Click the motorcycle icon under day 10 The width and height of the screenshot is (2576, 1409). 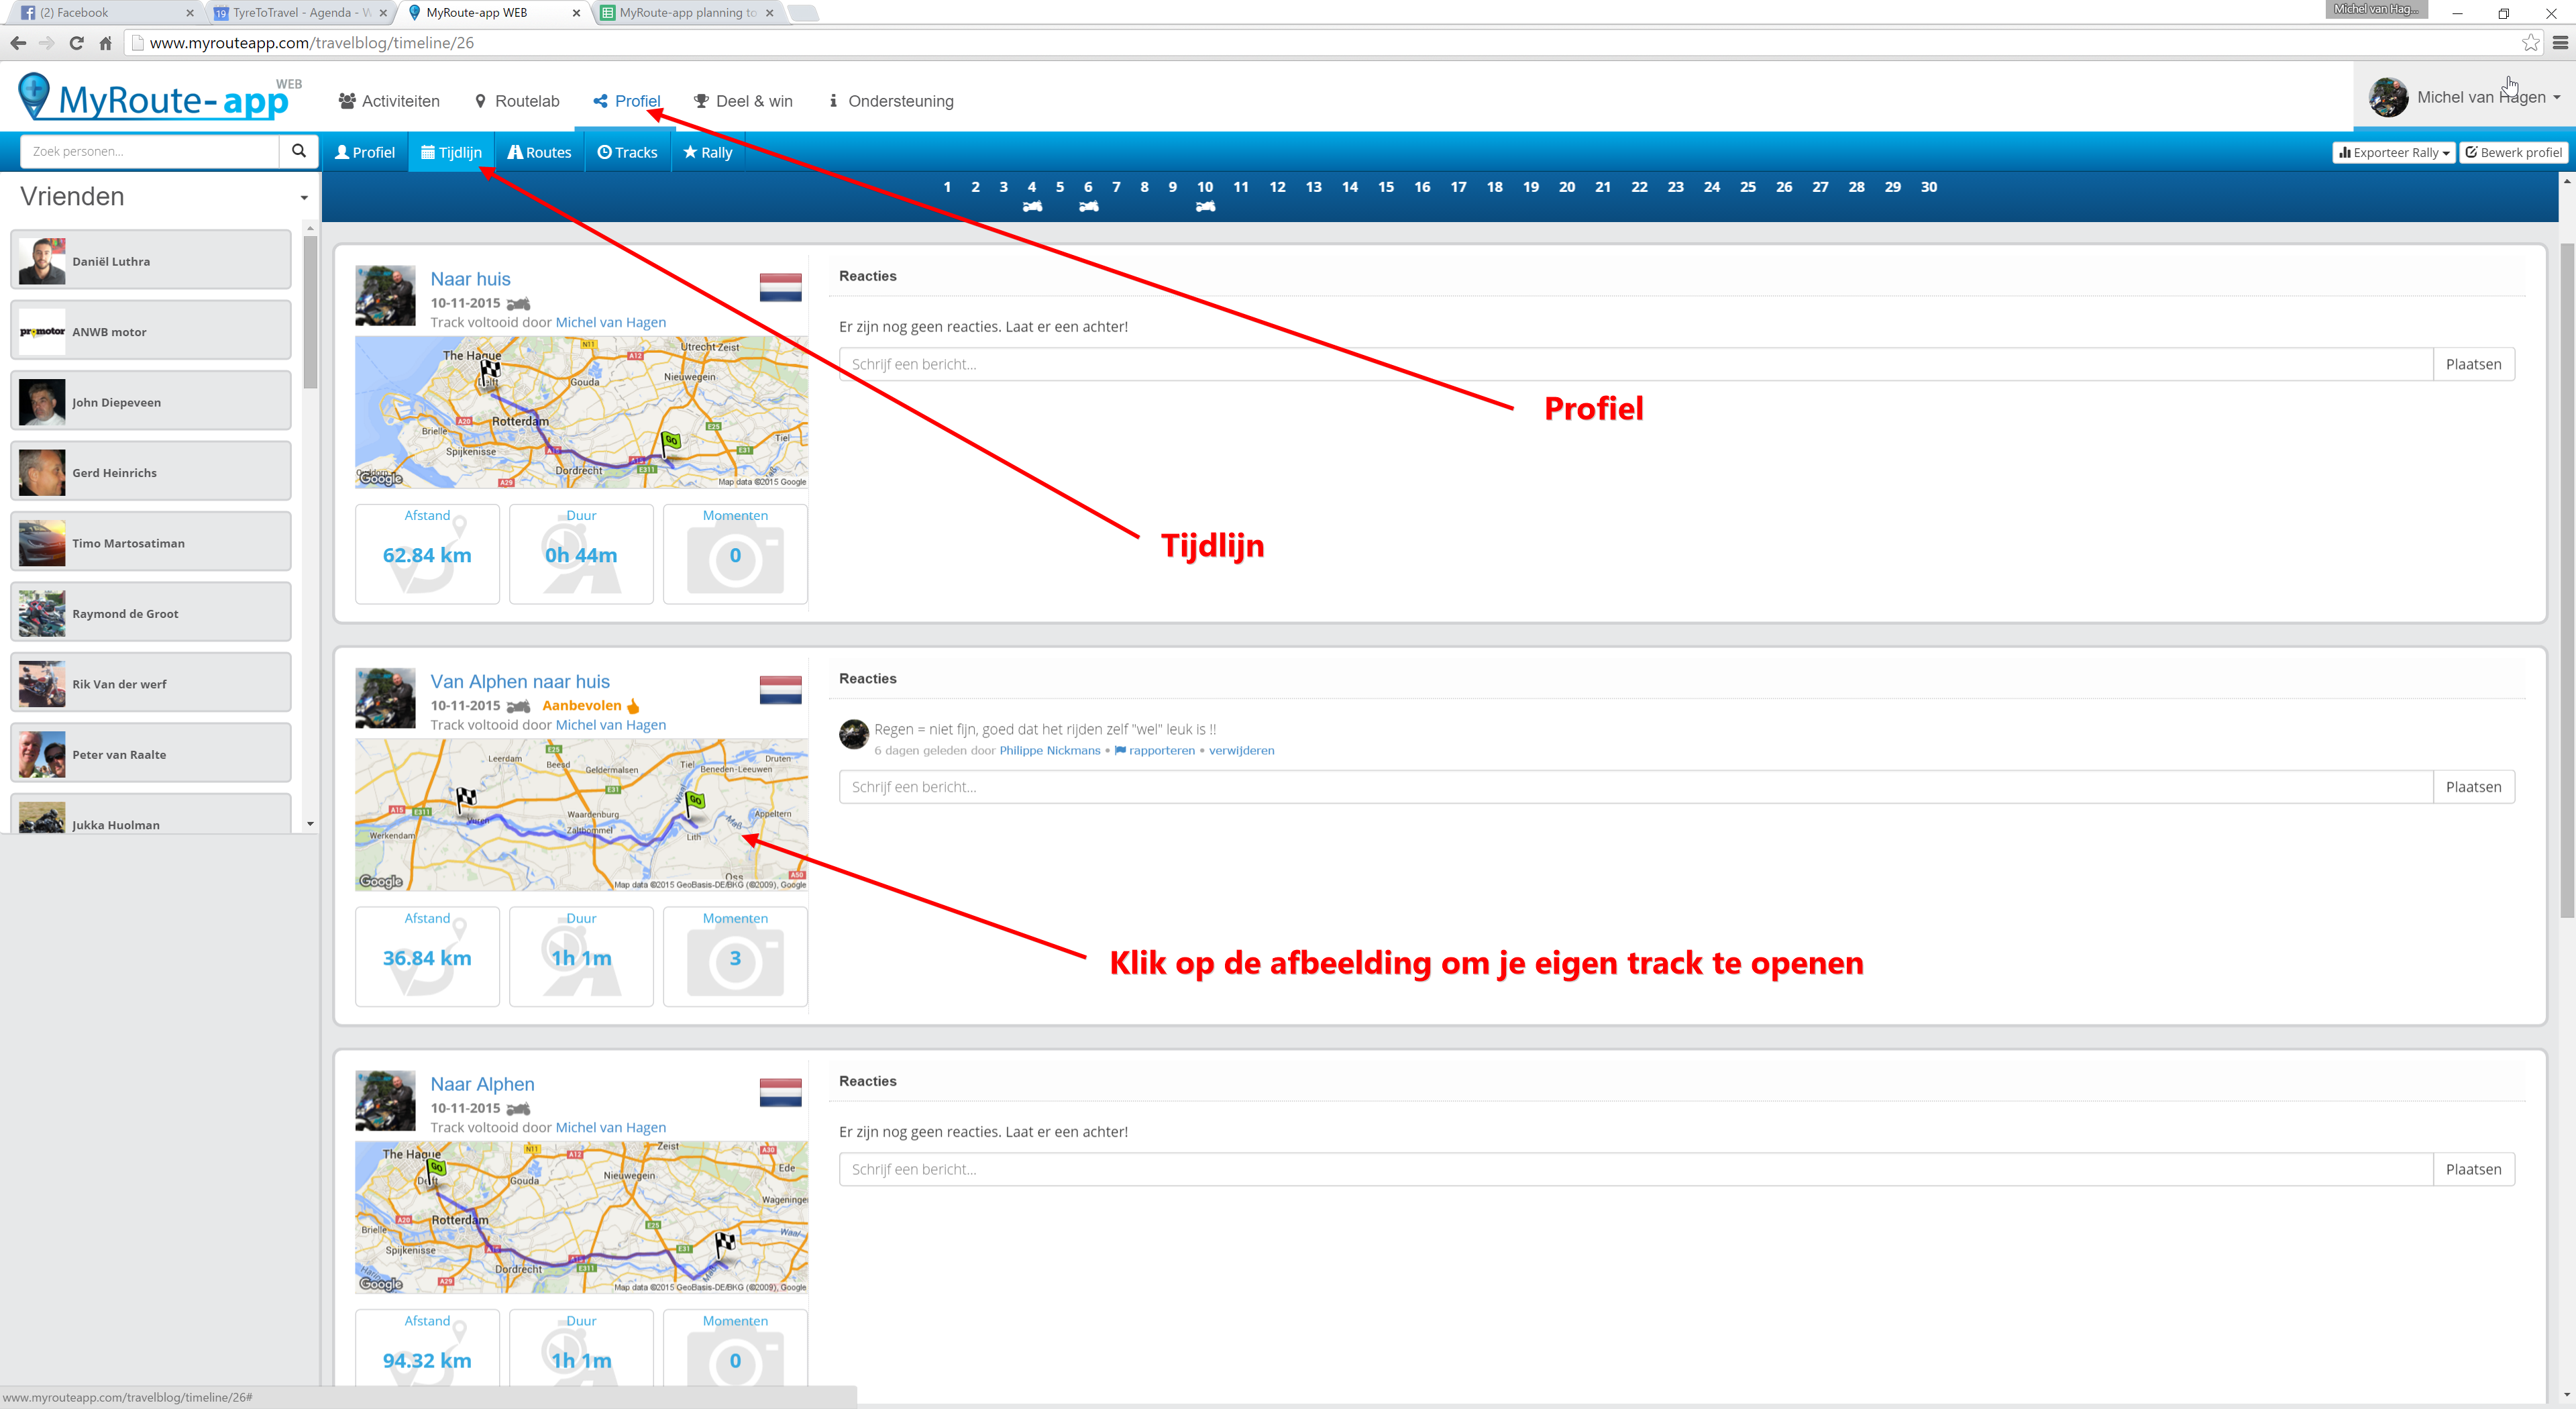[1206, 207]
